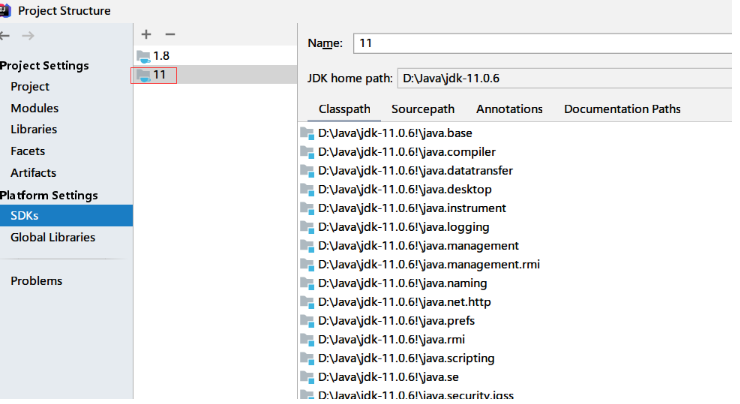Click folder icon of java.compiler entry
Screen dimensions: 740x404
[x=307, y=152]
